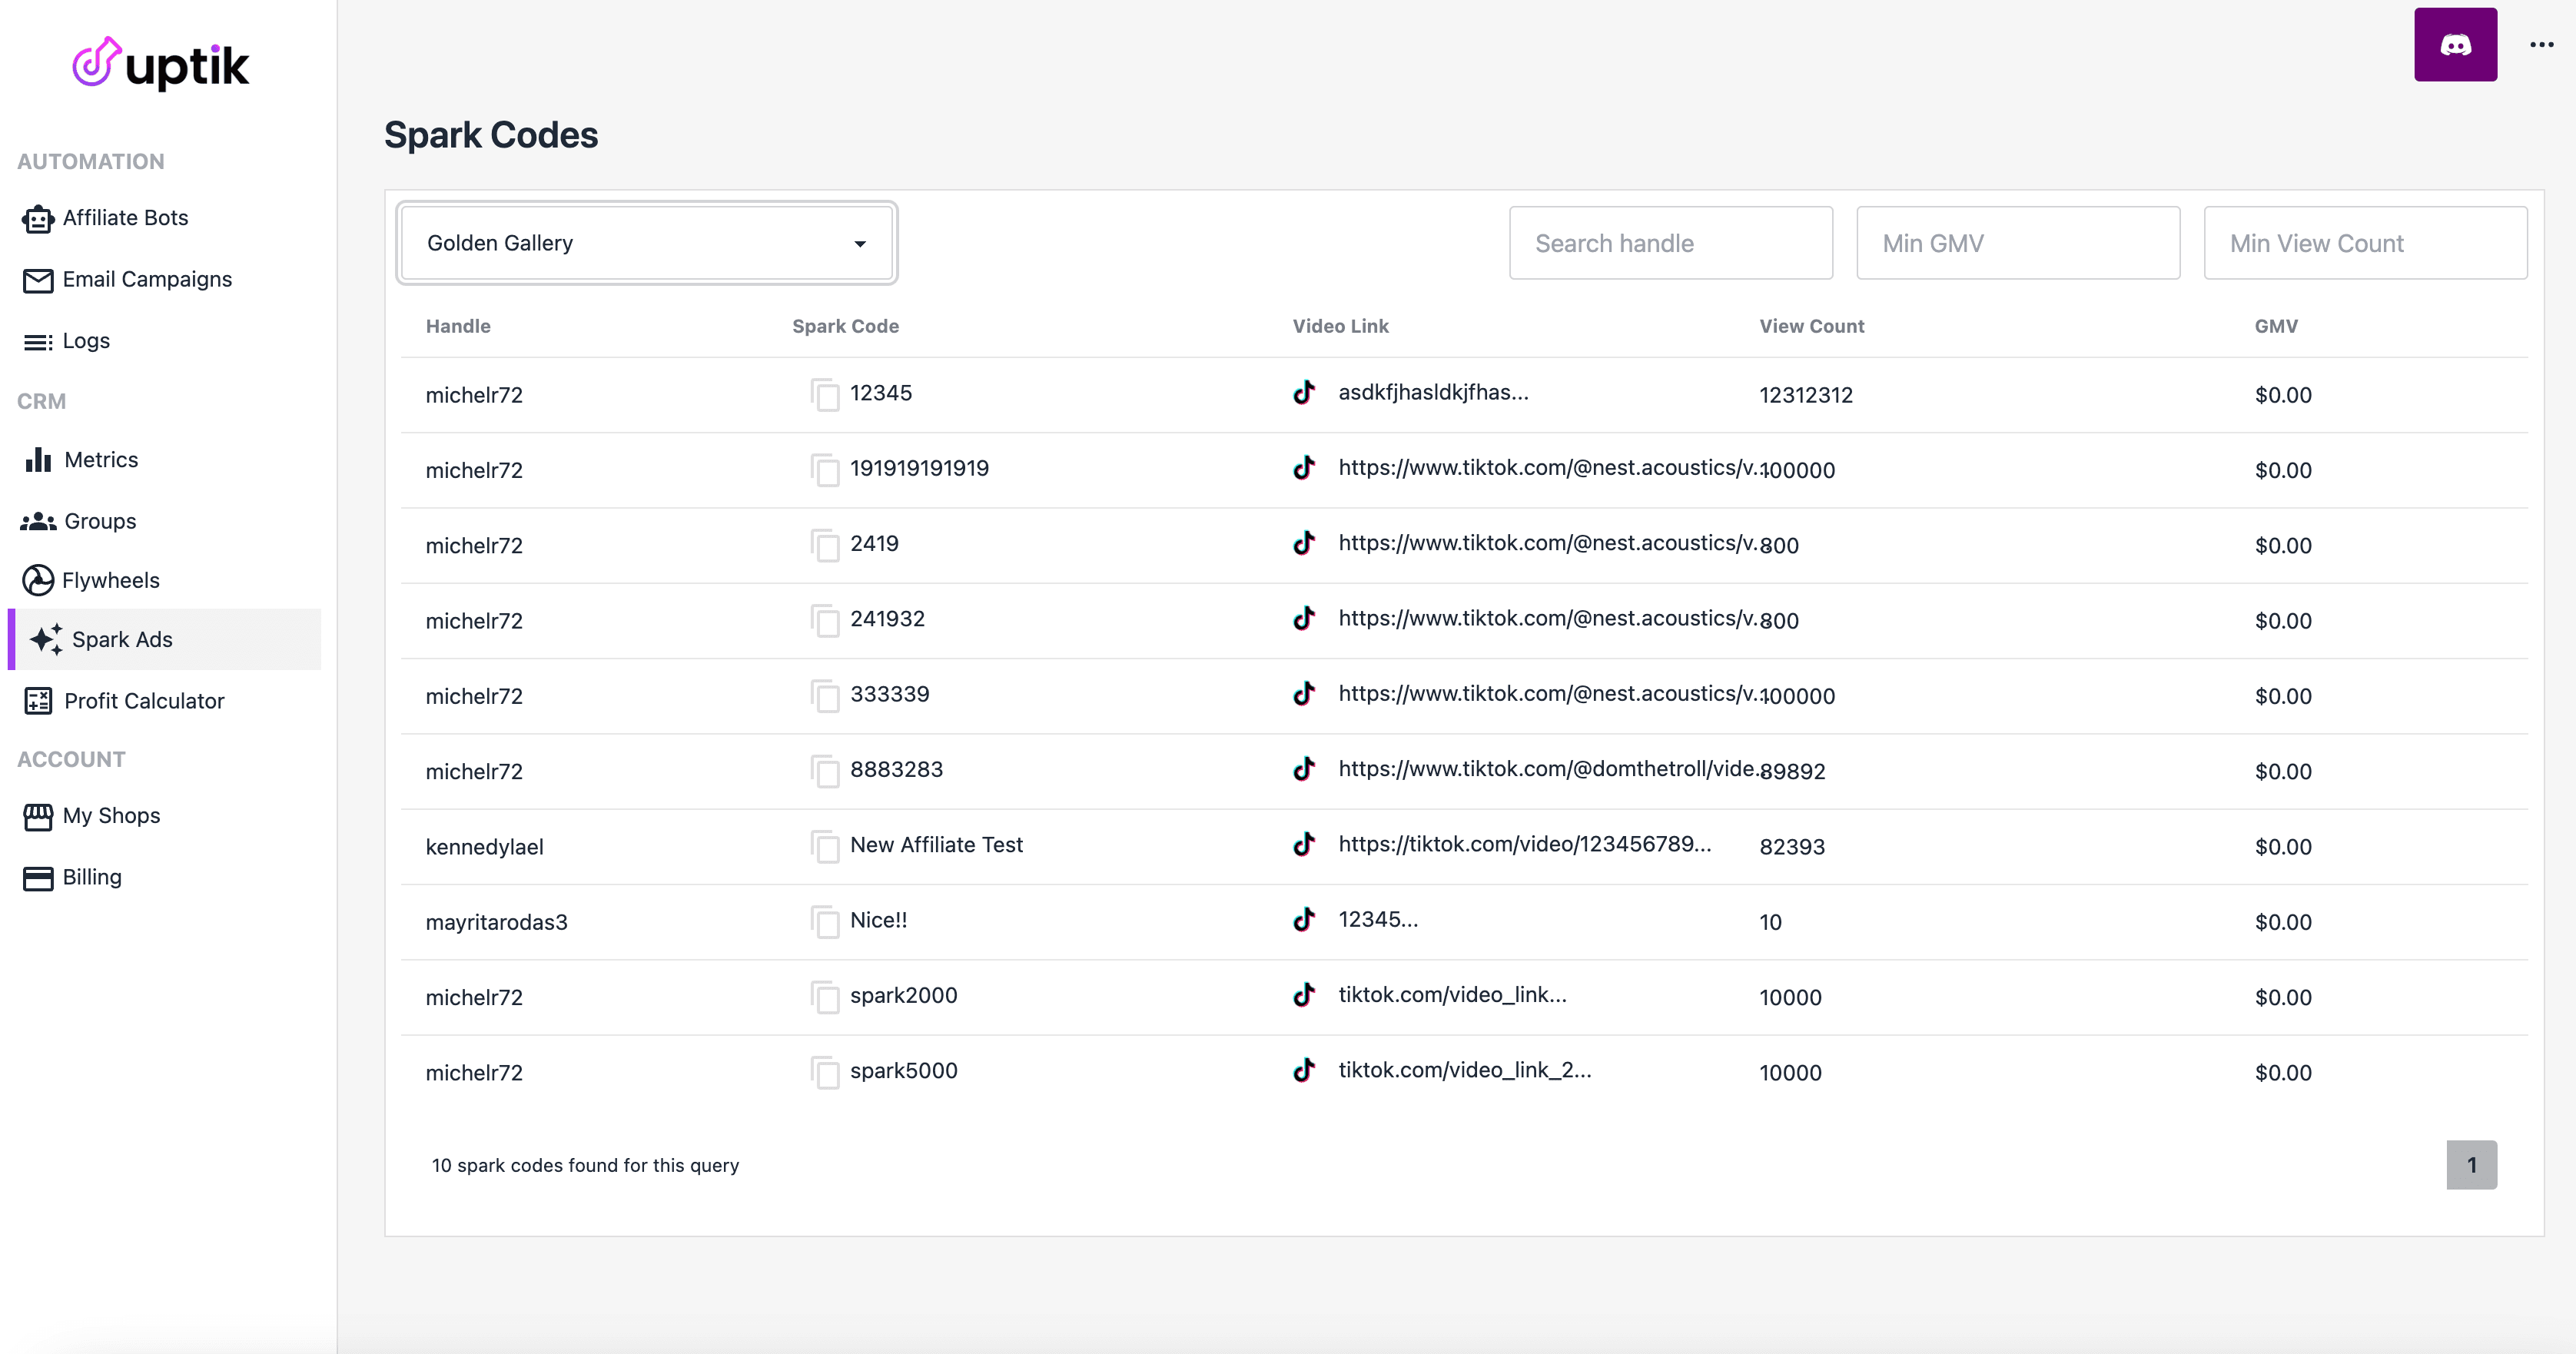Open Flywheels
Viewport: 2576px width, 1354px height.
91,580
